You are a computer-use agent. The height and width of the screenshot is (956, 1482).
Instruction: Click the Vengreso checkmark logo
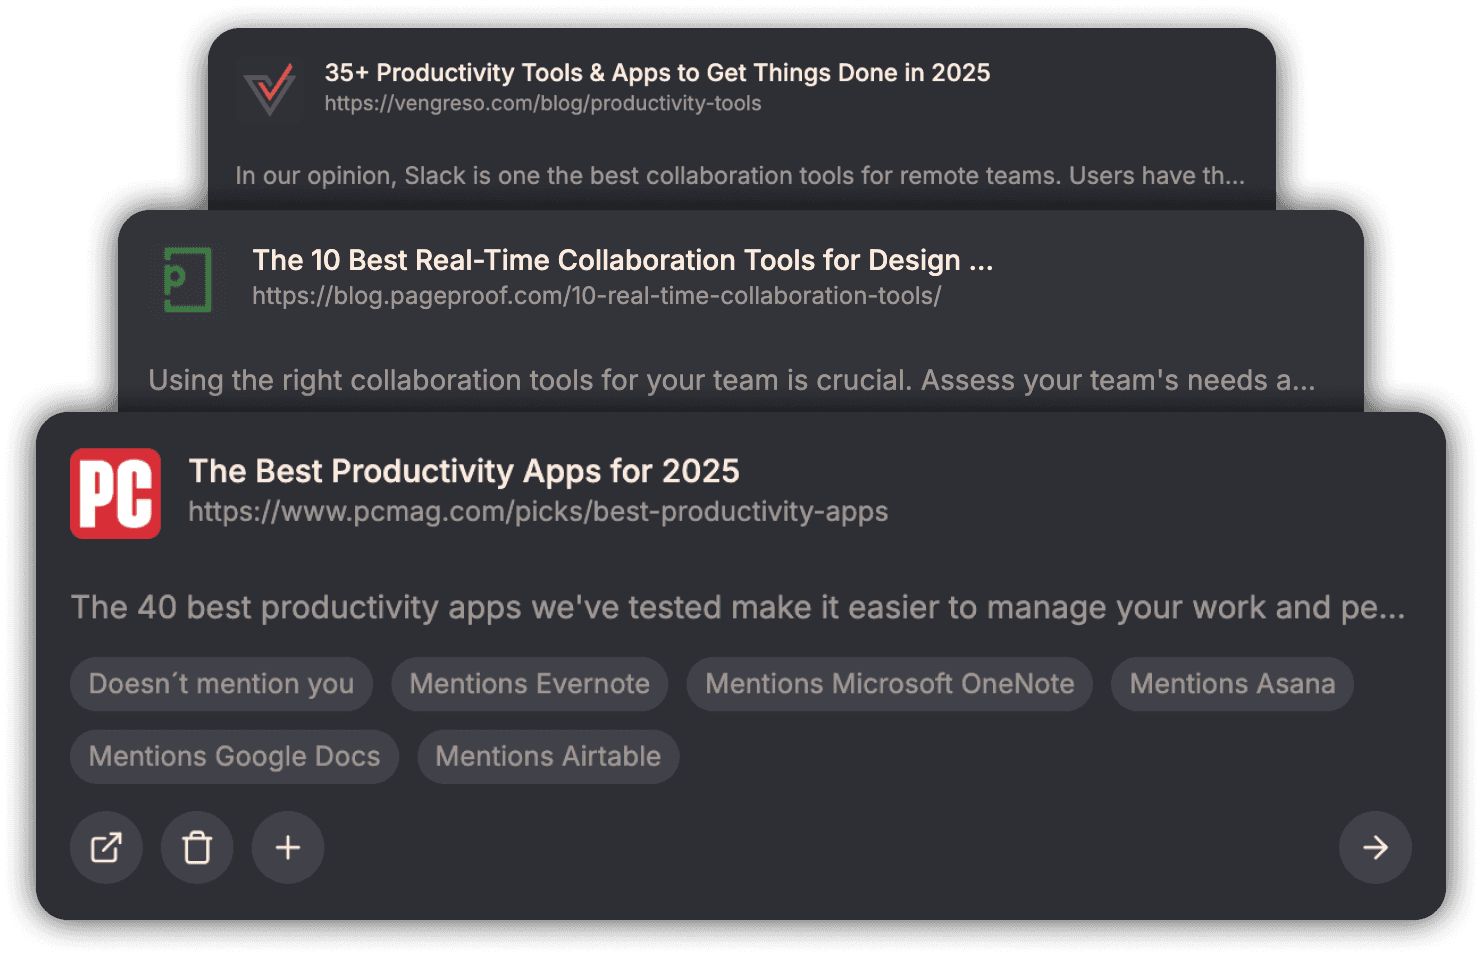[270, 90]
